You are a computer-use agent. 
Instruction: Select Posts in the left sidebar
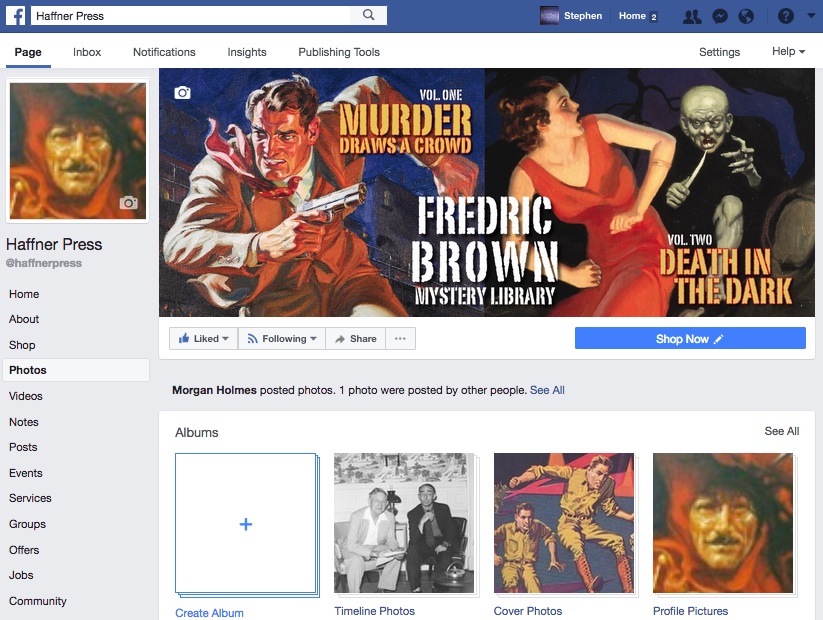[23, 447]
